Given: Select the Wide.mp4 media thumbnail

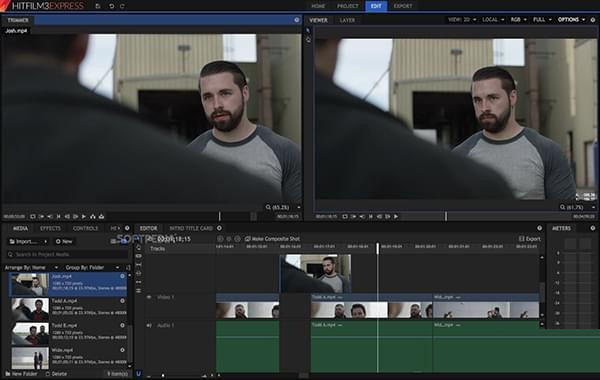Looking at the screenshot, I should pyautogui.click(x=30, y=358).
